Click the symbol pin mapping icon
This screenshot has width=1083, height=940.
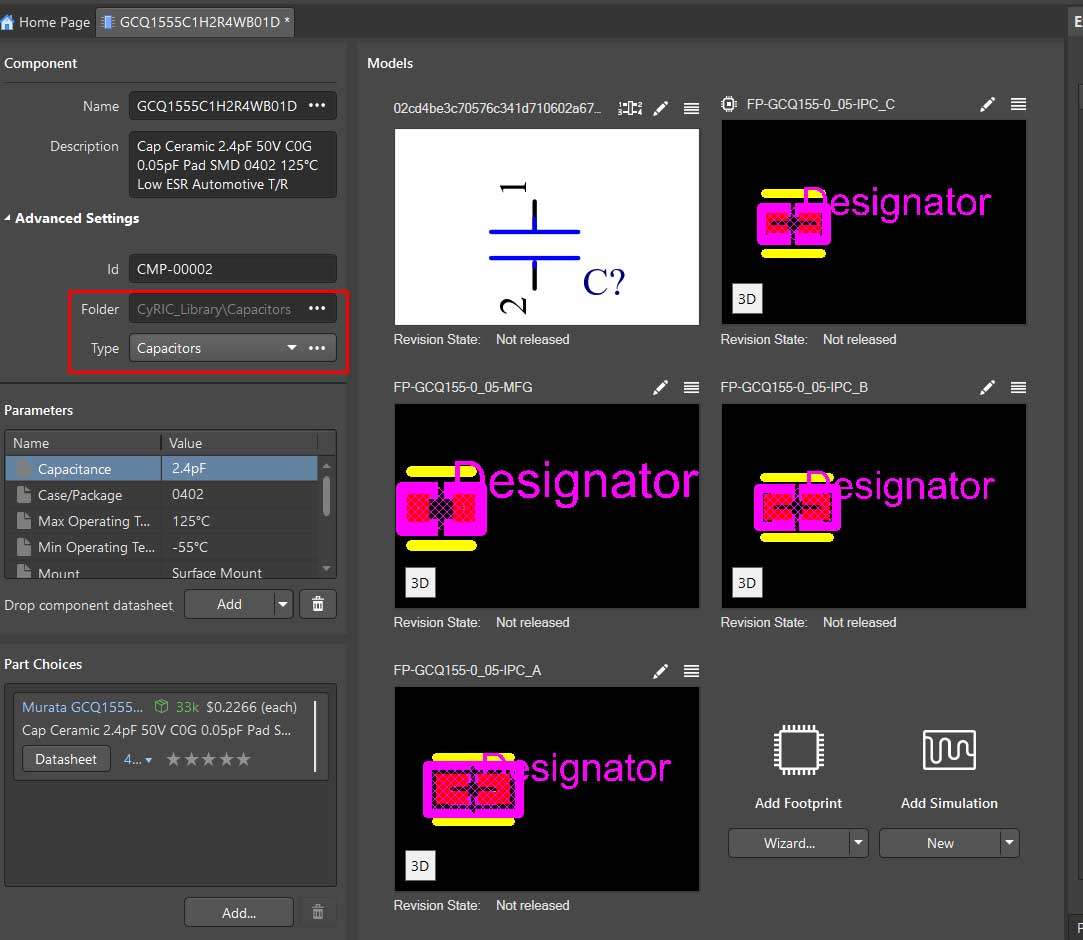pos(630,108)
